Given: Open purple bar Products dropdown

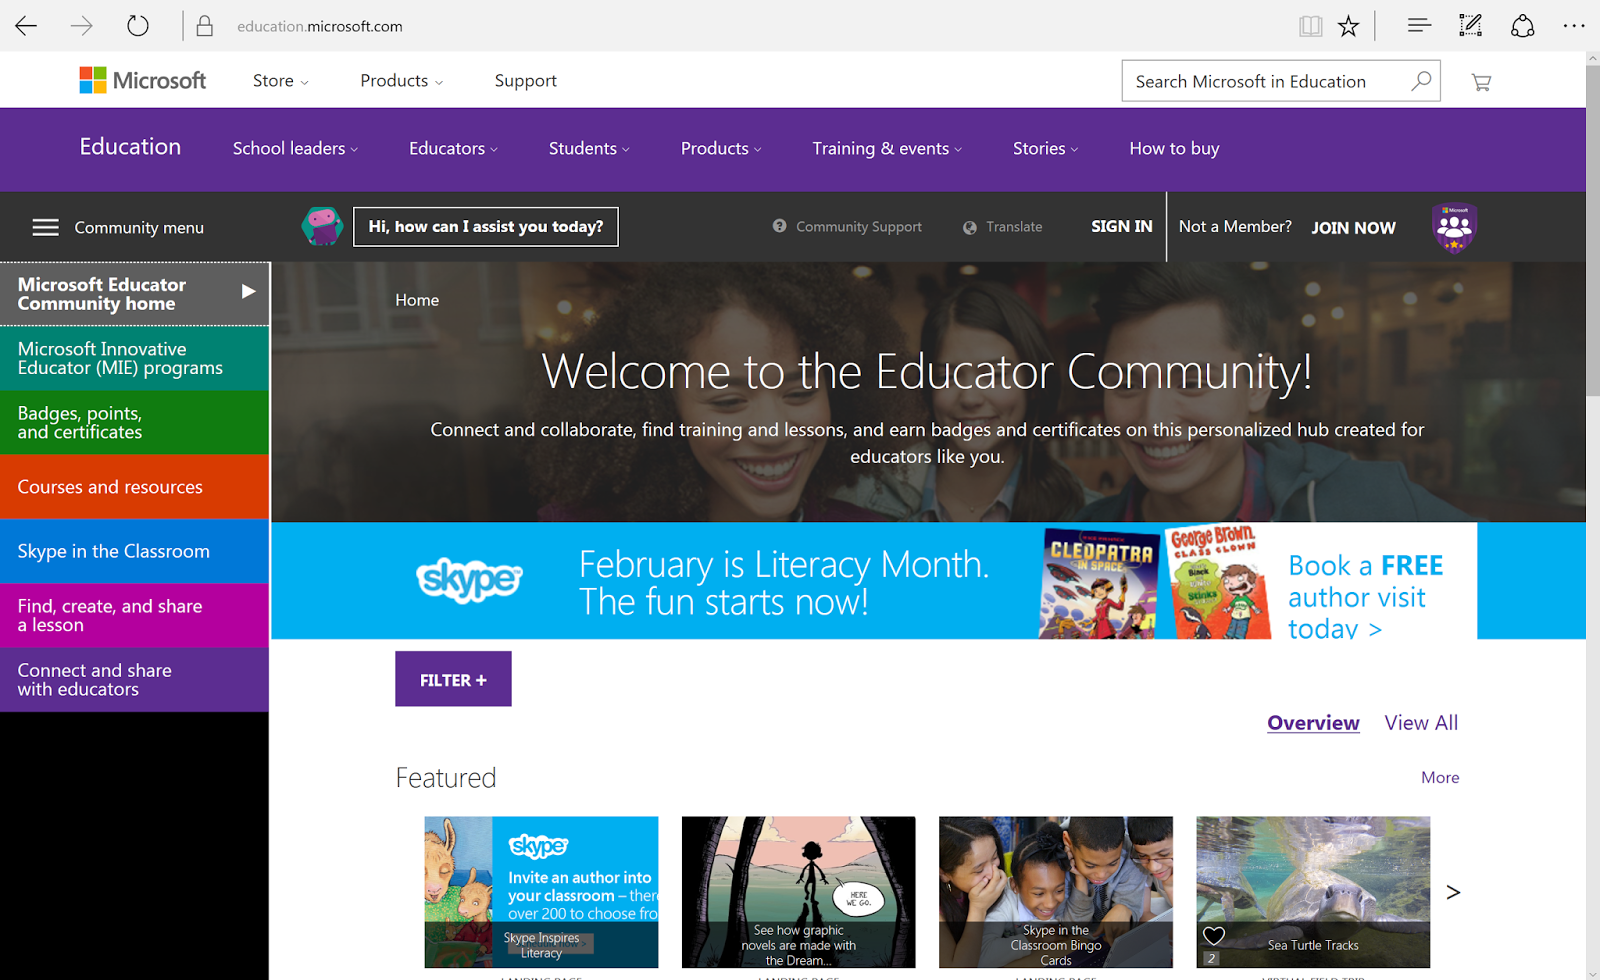Looking at the screenshot, I should pyautogui.click(x=721, y=148).
